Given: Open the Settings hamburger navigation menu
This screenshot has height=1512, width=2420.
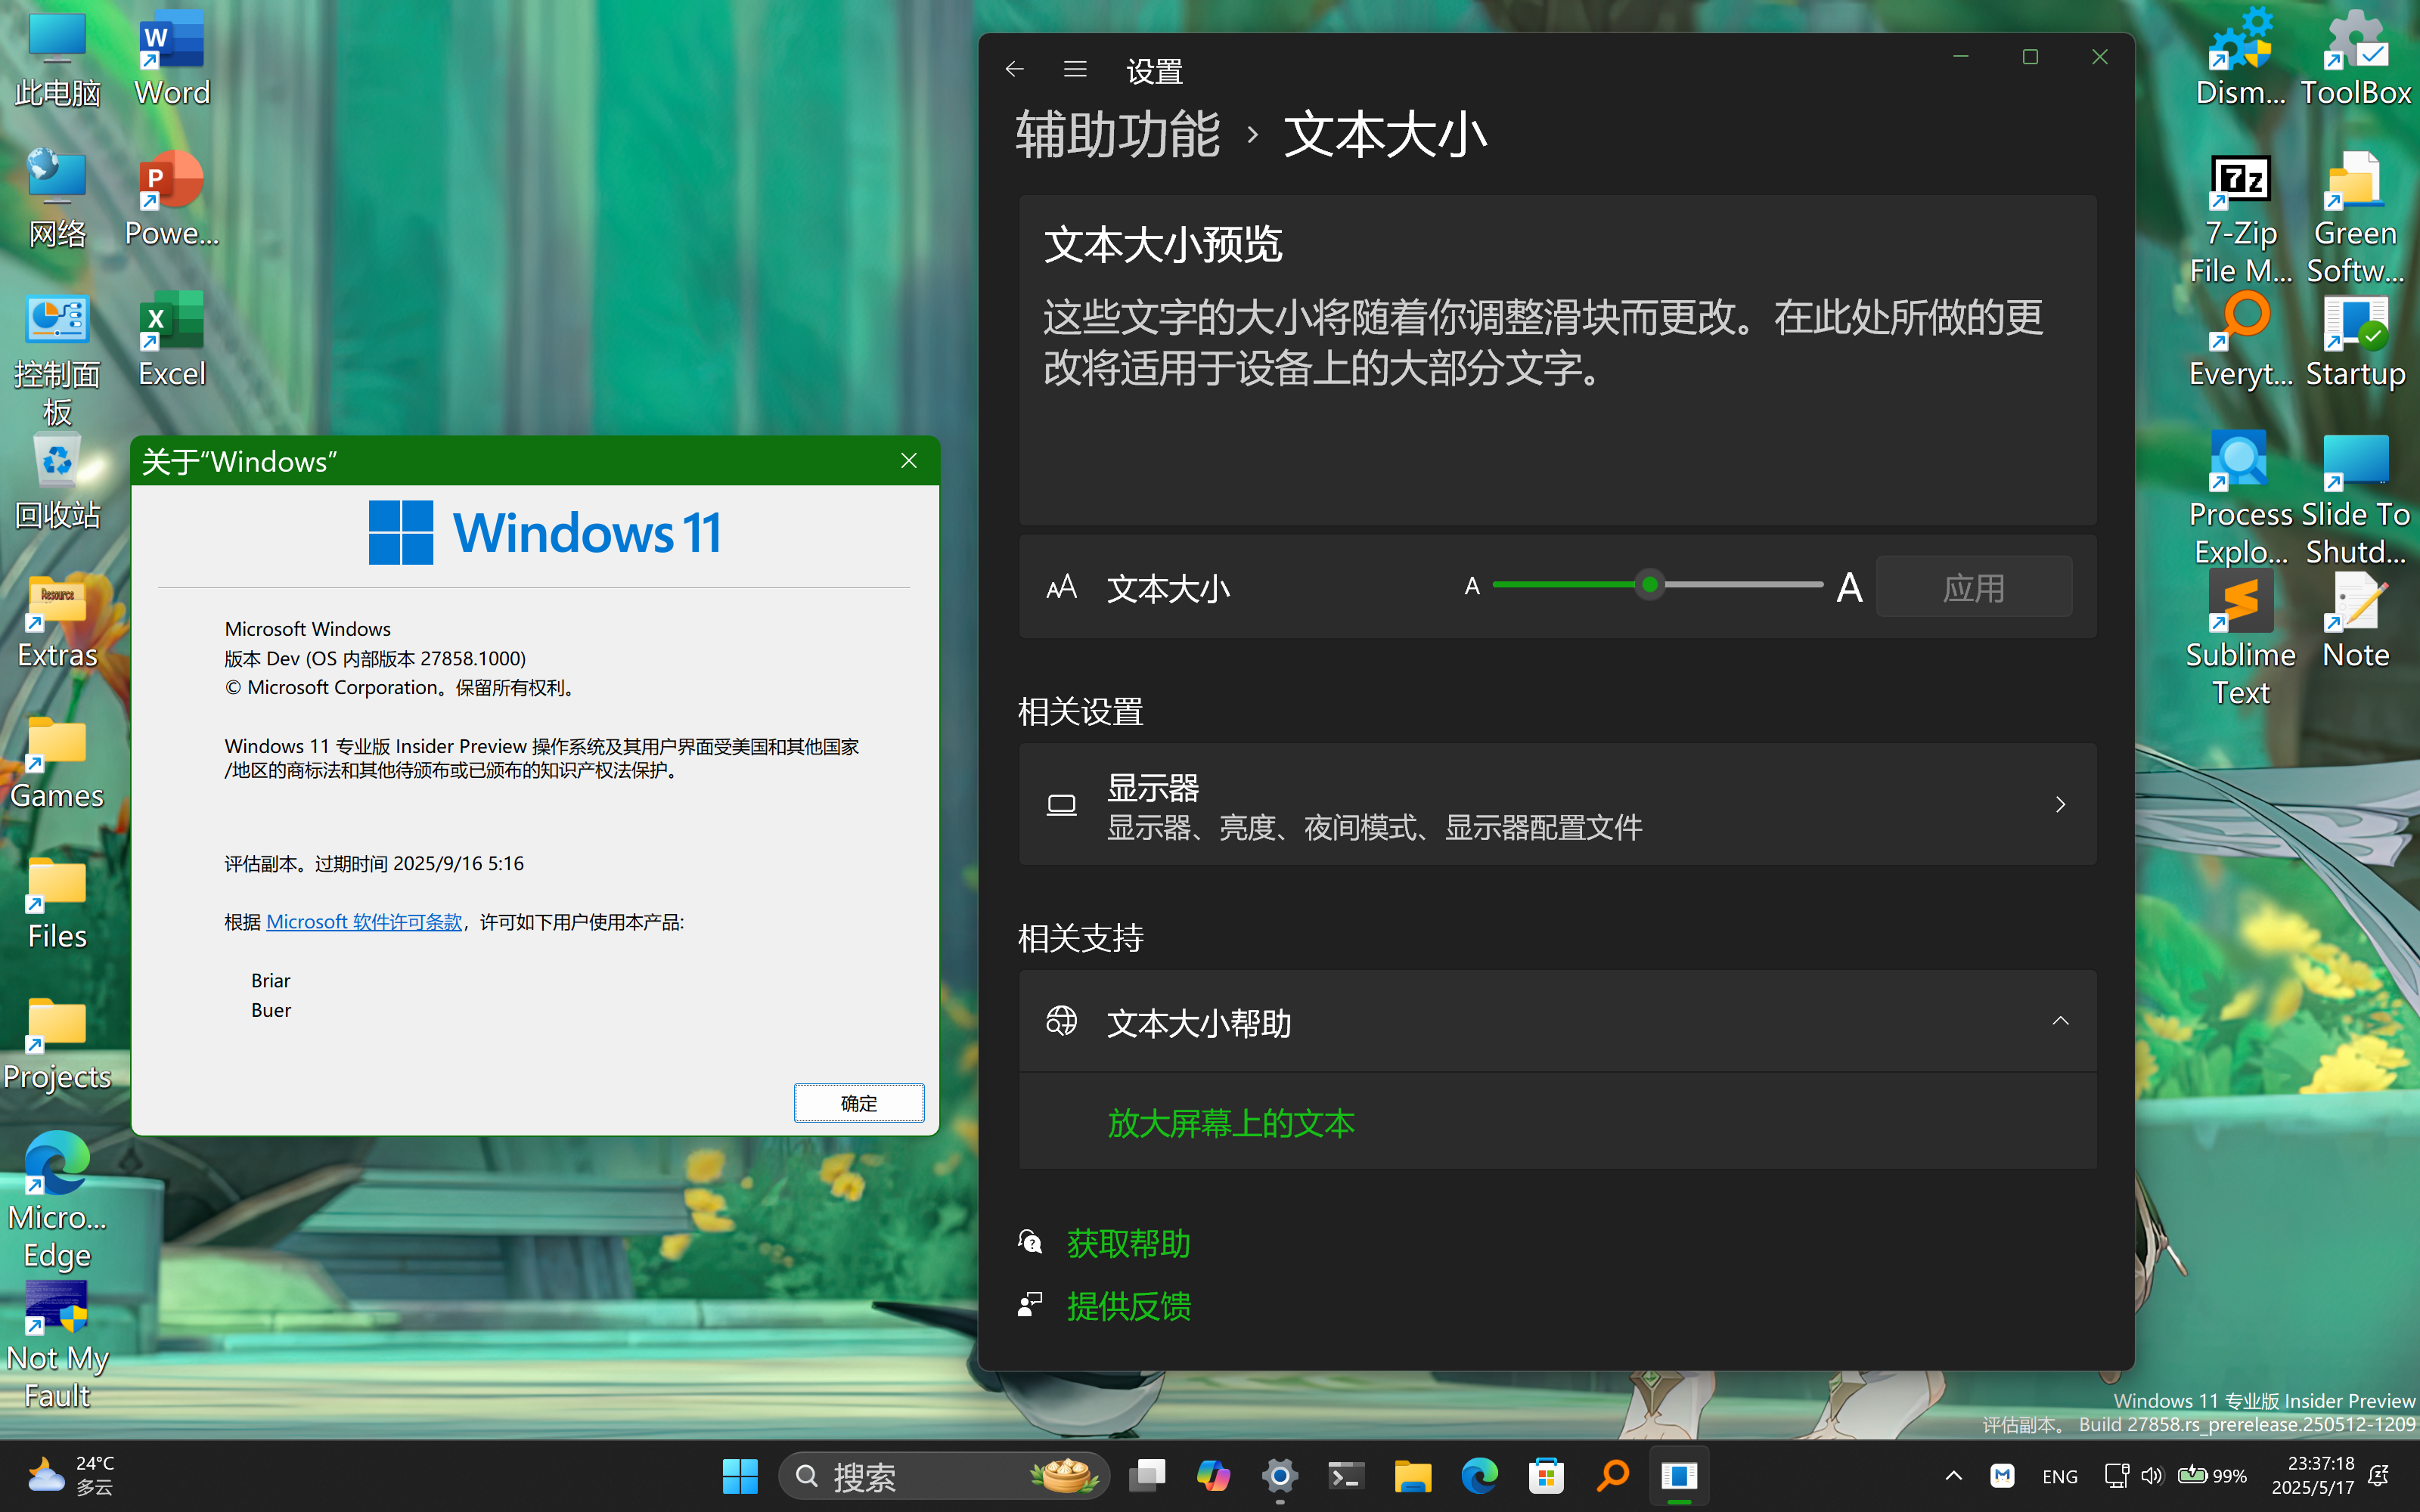Looking at the screenshot, I should (x=1075, y=69).
